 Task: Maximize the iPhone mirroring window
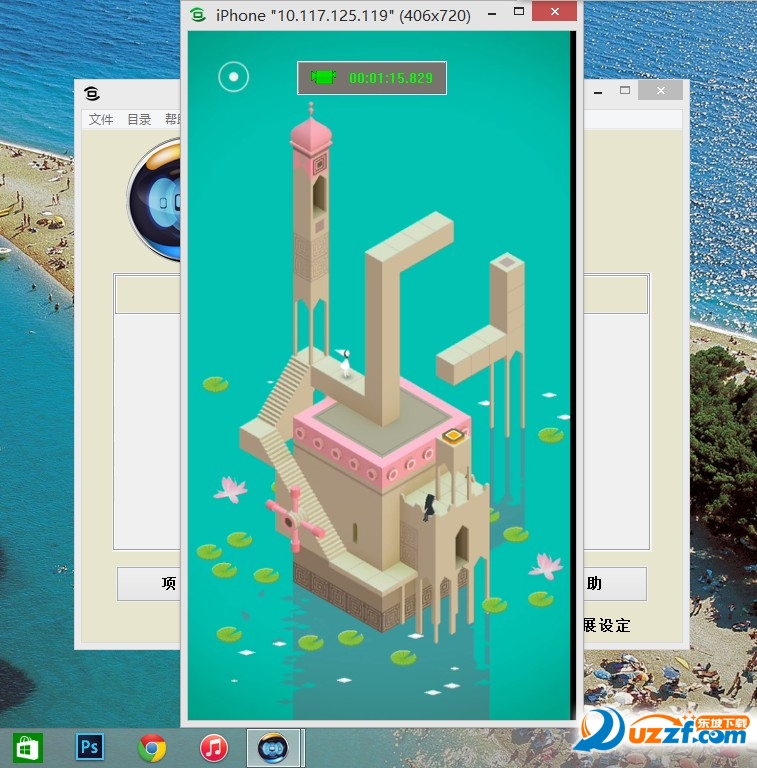[519, 12]
